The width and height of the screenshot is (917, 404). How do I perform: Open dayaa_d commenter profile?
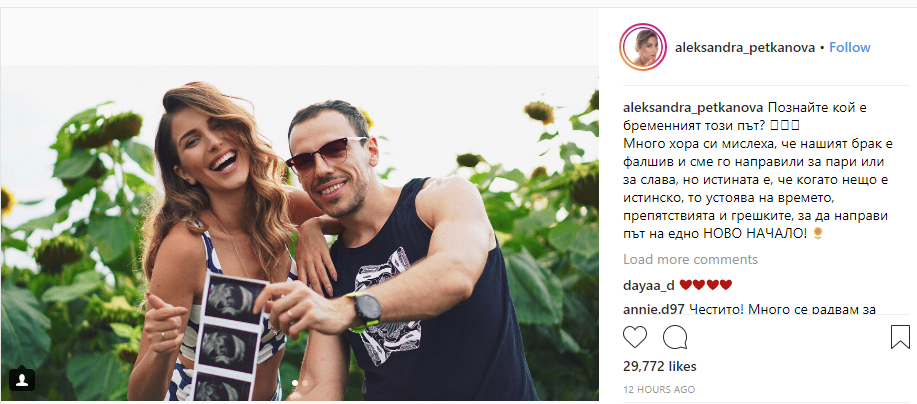tap(649, 285)
